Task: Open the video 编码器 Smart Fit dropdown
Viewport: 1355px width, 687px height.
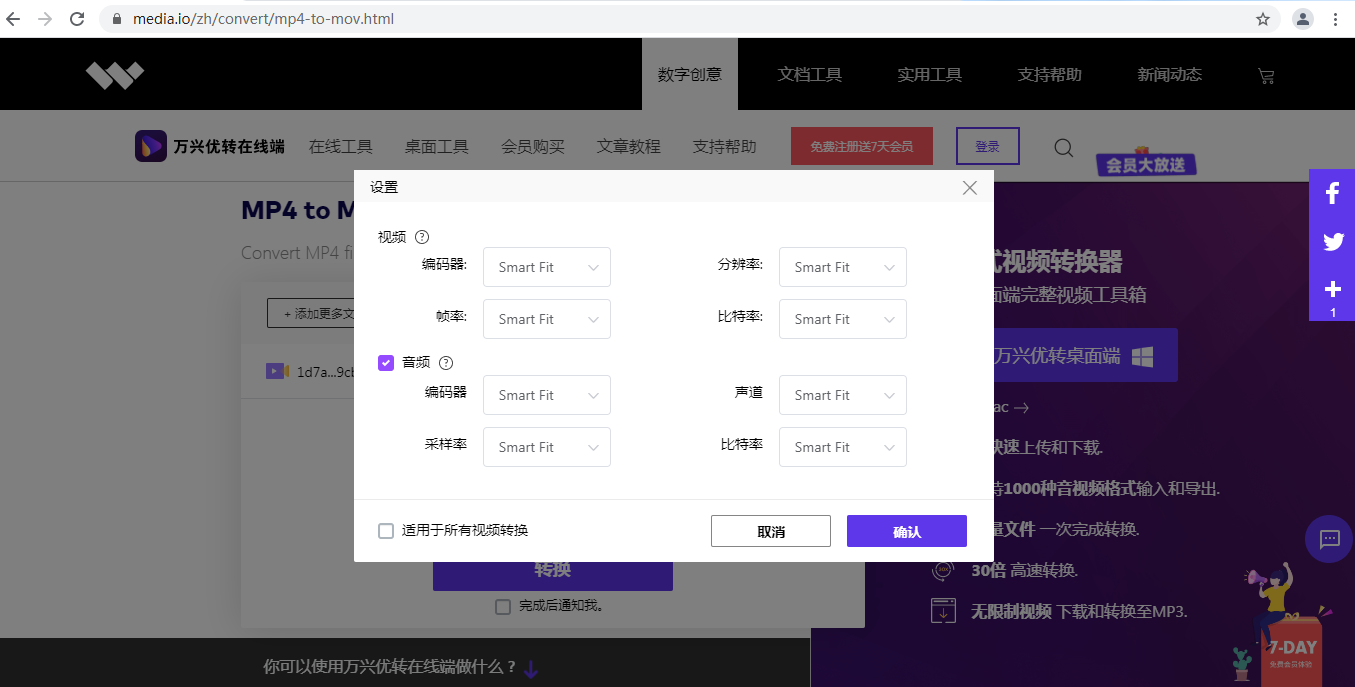Action: click(x=546, y=267)
